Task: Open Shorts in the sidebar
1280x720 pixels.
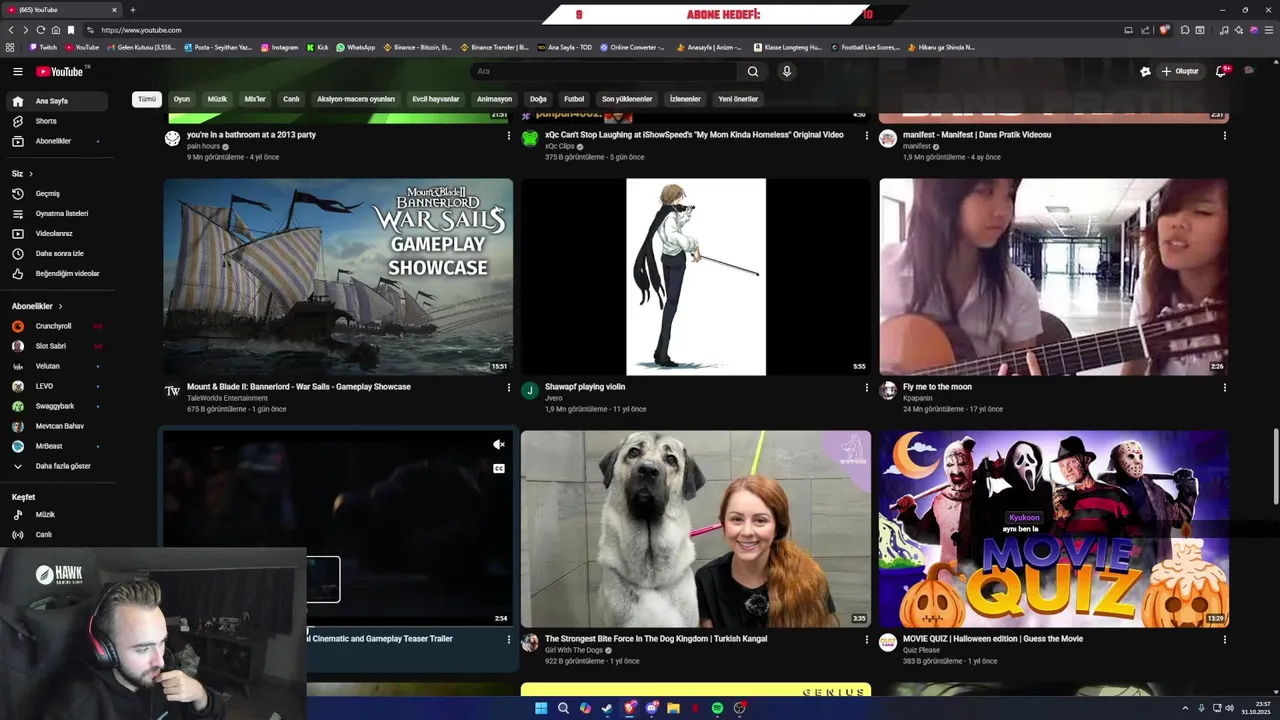Action: click(59, 121)
